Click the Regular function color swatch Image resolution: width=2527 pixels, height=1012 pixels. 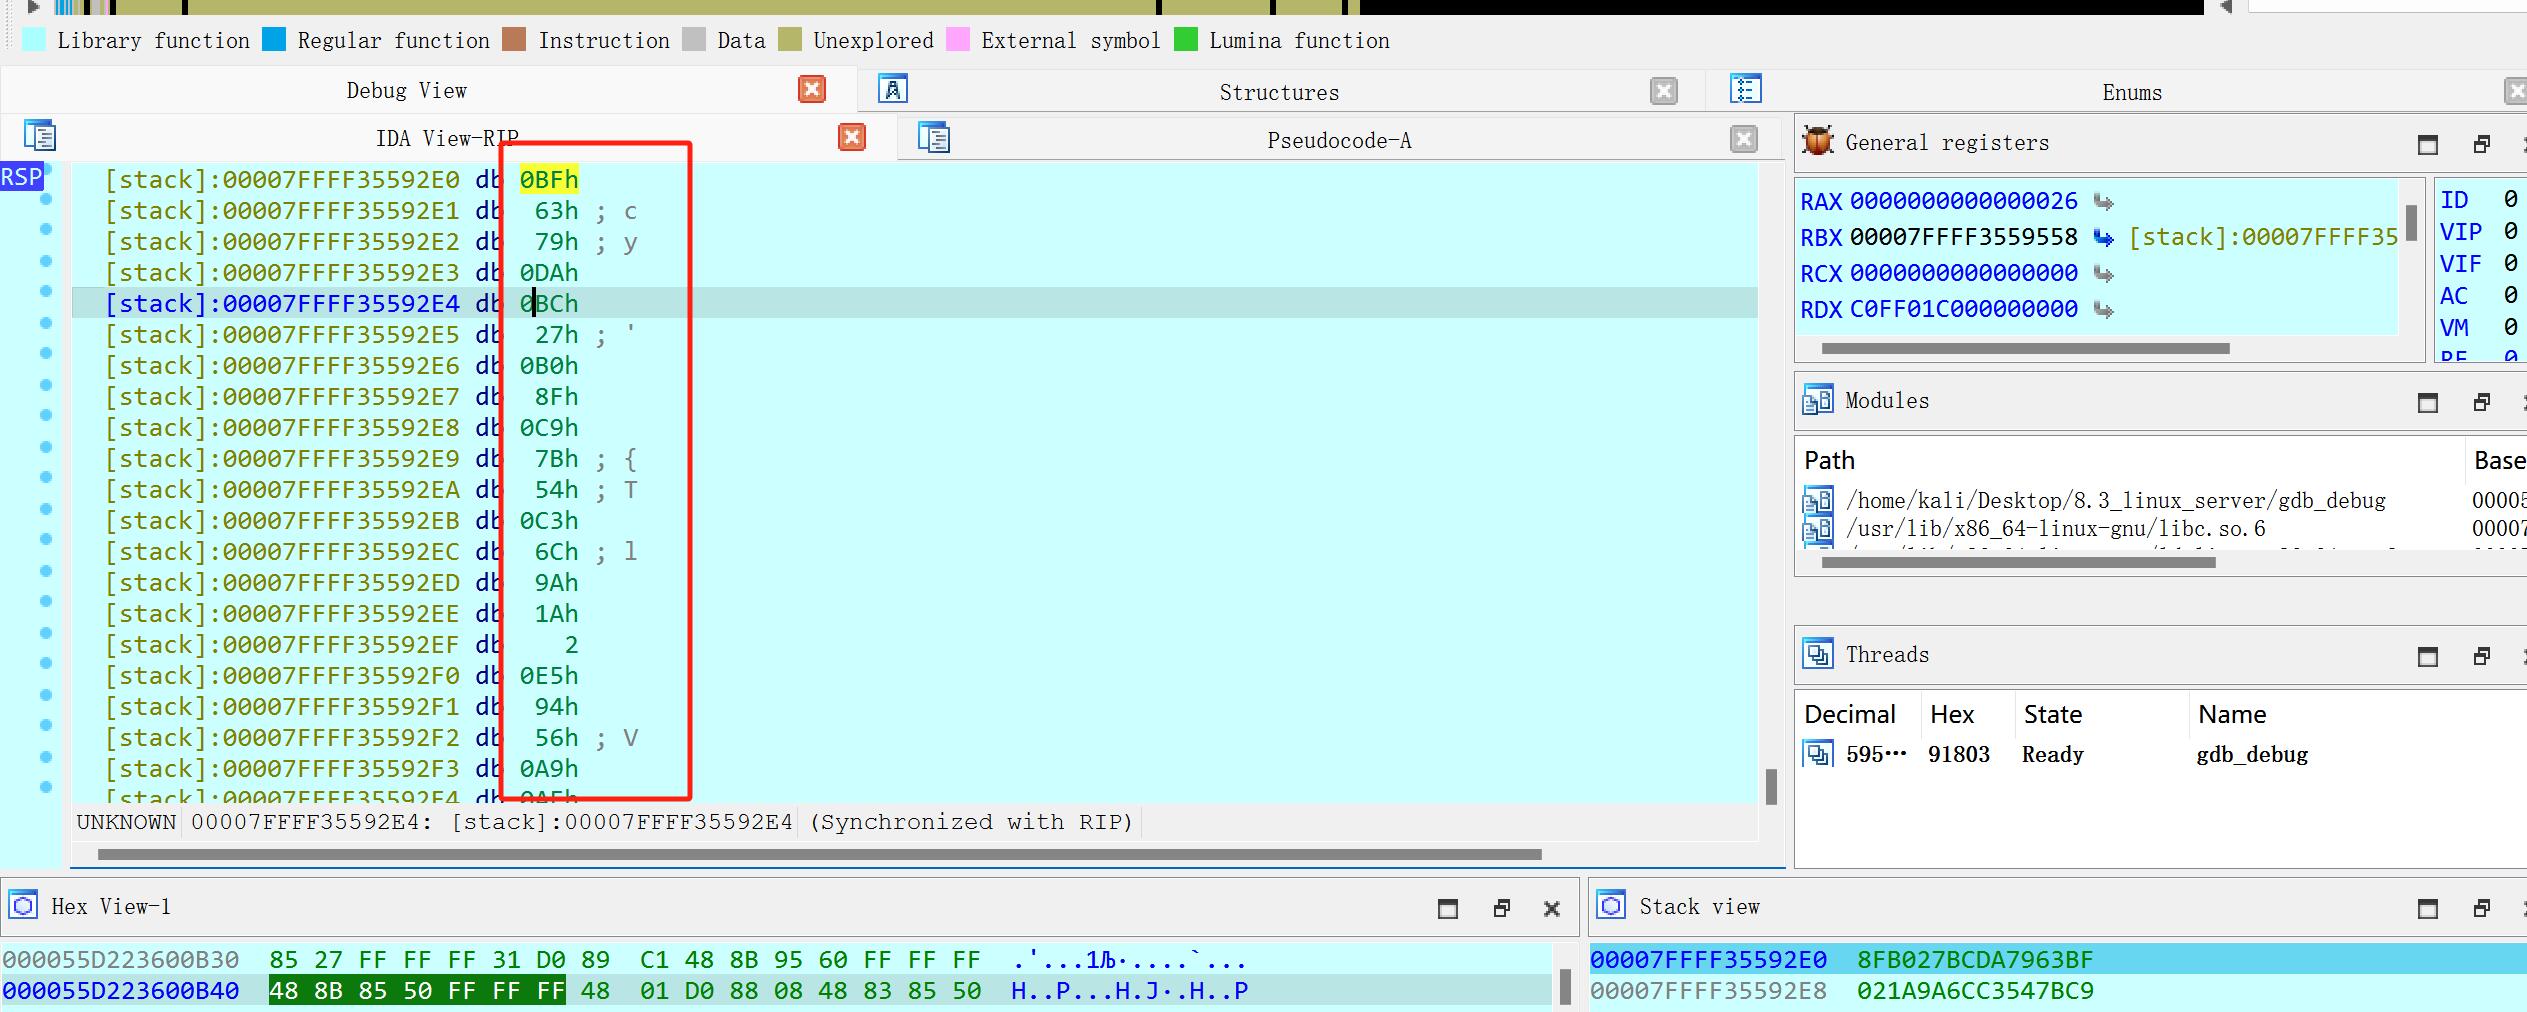(x=274, y=40)
